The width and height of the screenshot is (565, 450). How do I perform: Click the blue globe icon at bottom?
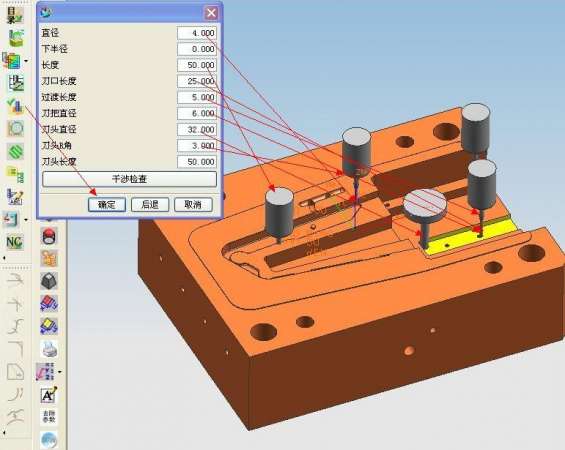(x=49, y=440)
